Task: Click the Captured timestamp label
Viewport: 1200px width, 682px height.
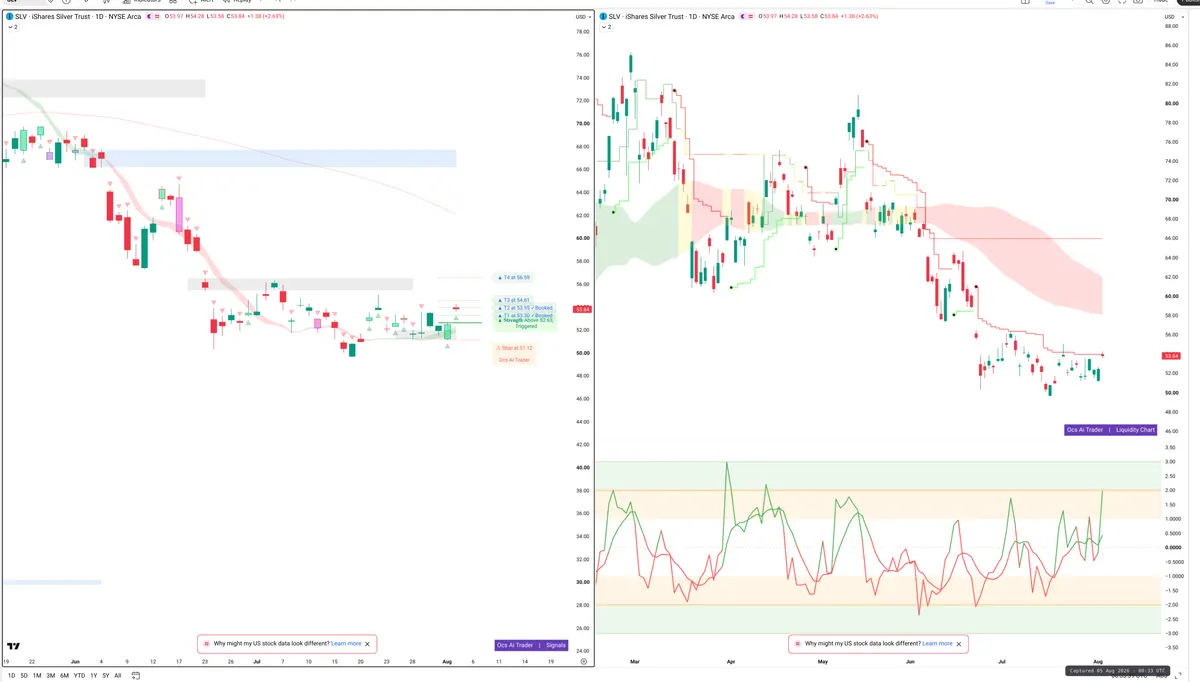Action: pos(1117,671)
